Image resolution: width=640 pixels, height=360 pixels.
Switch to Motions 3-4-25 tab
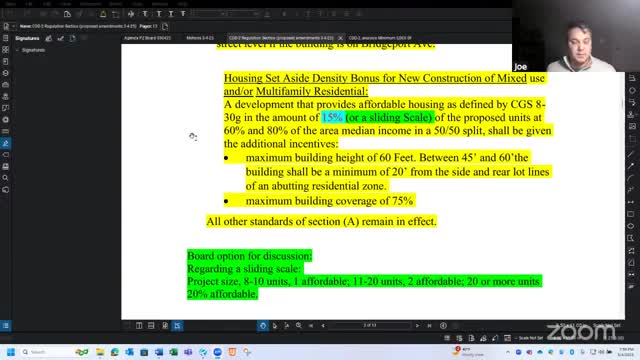tap(200, 38)
